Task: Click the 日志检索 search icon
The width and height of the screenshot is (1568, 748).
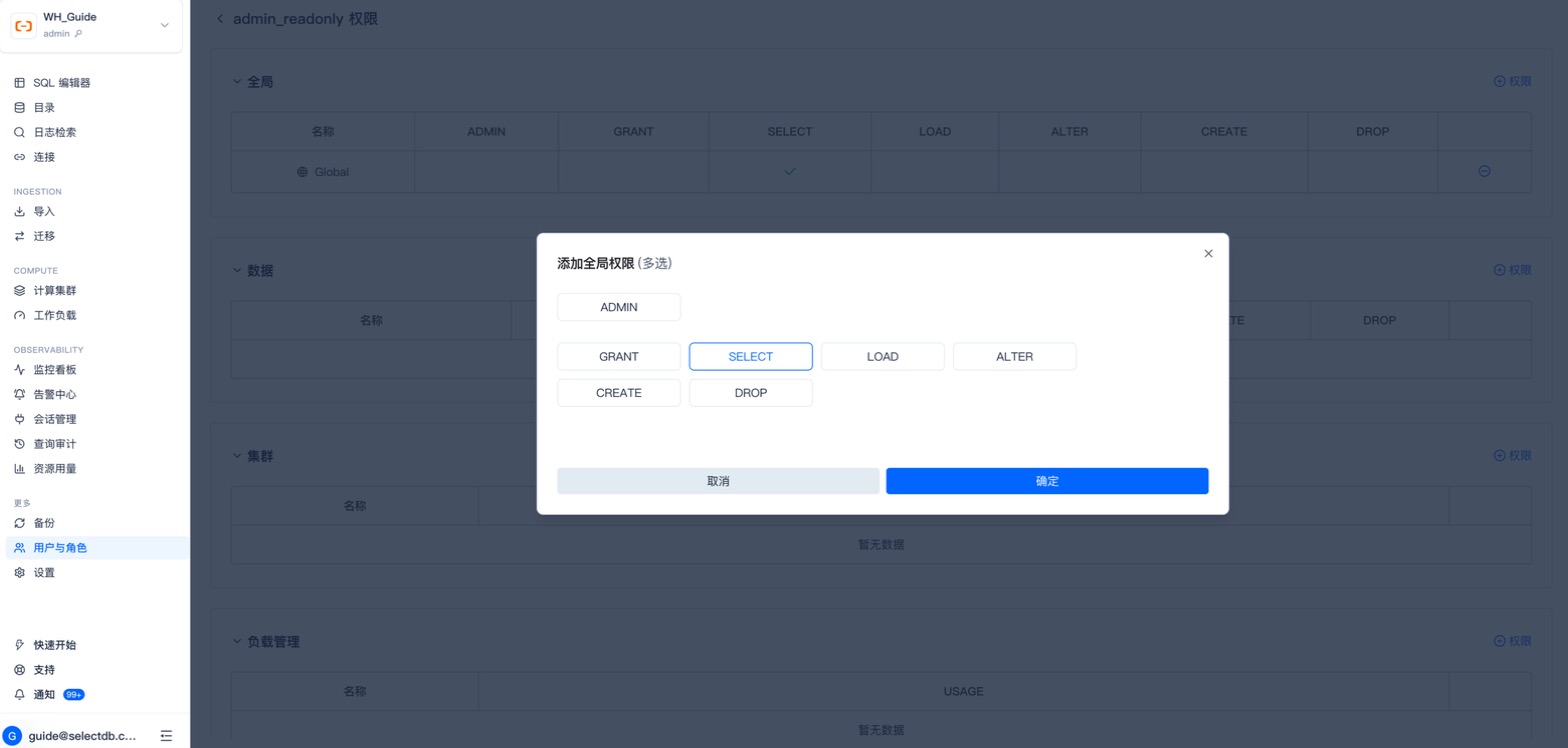Action: coord(19,132)
